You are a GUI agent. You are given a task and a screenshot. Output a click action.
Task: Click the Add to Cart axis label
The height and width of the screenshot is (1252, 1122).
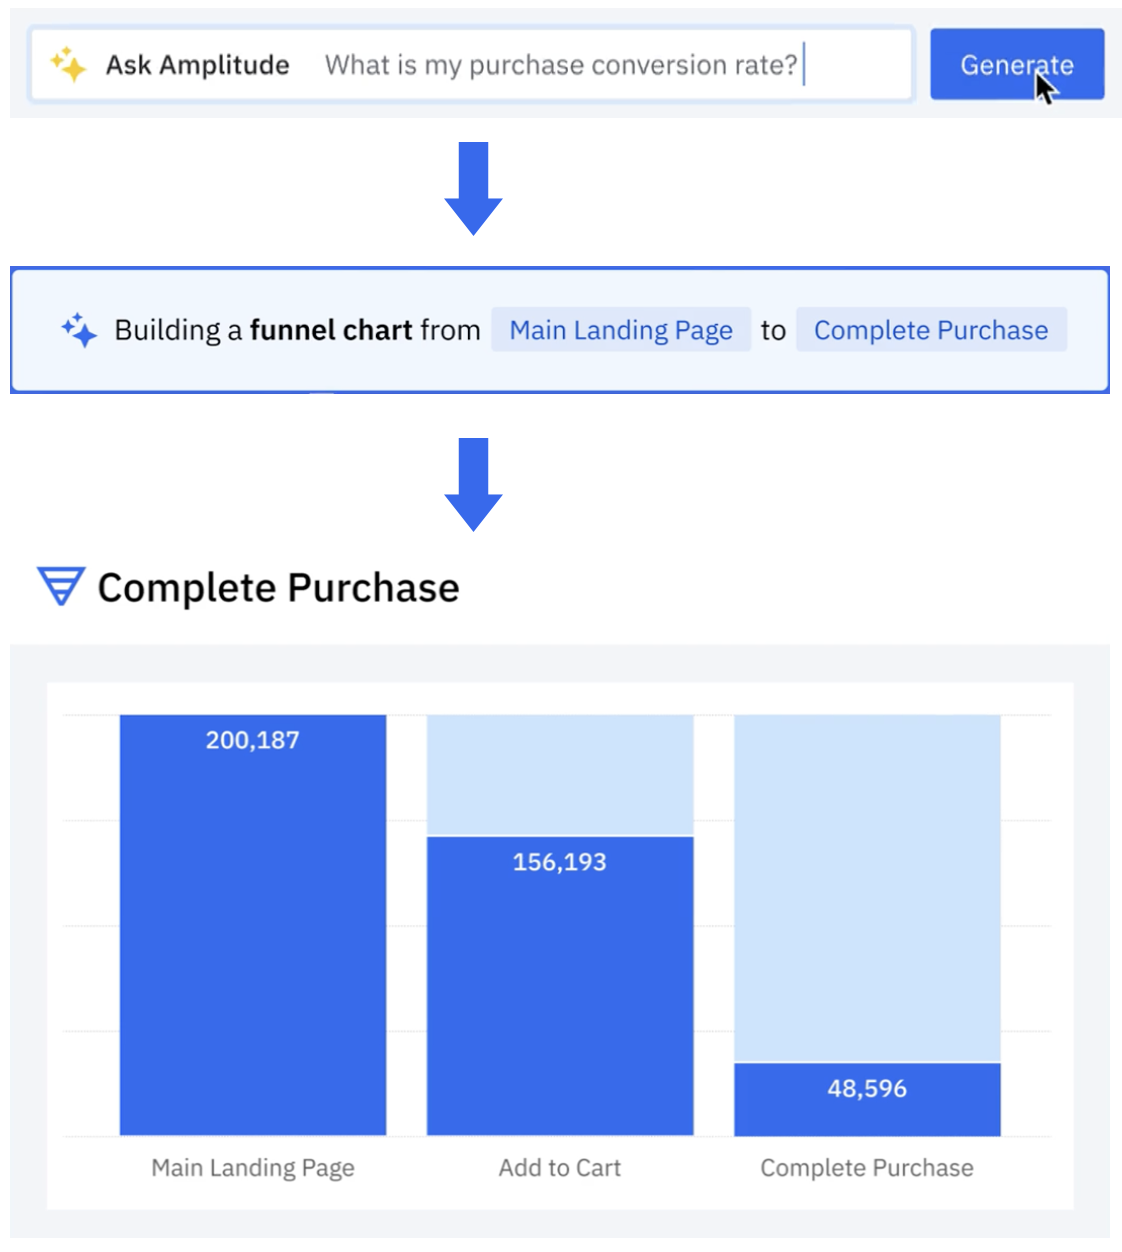pos(560,1167)
